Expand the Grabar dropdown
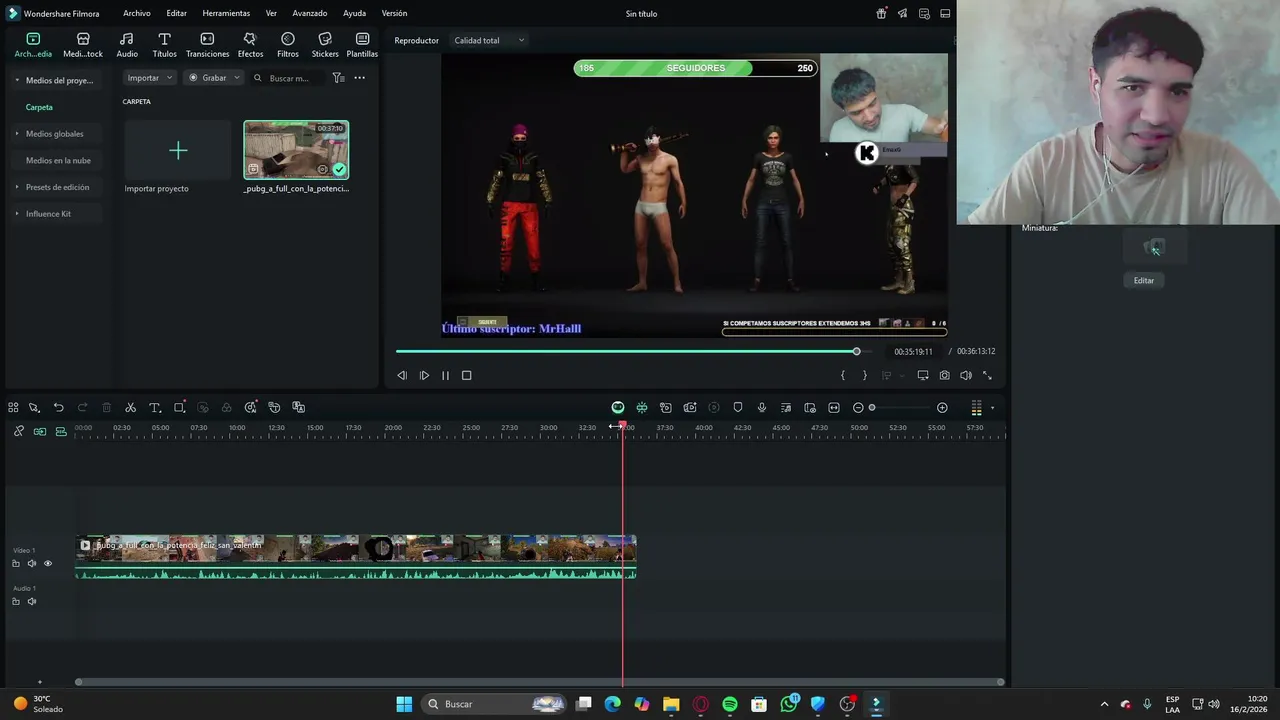 pyautogui.click(x=214, y=78)
